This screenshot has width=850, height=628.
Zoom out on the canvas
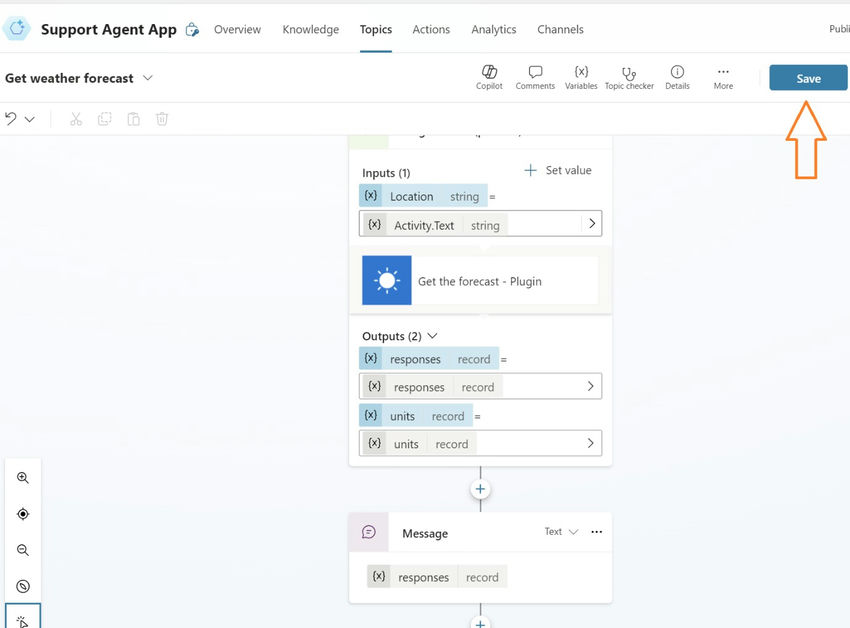coord(23,550)
